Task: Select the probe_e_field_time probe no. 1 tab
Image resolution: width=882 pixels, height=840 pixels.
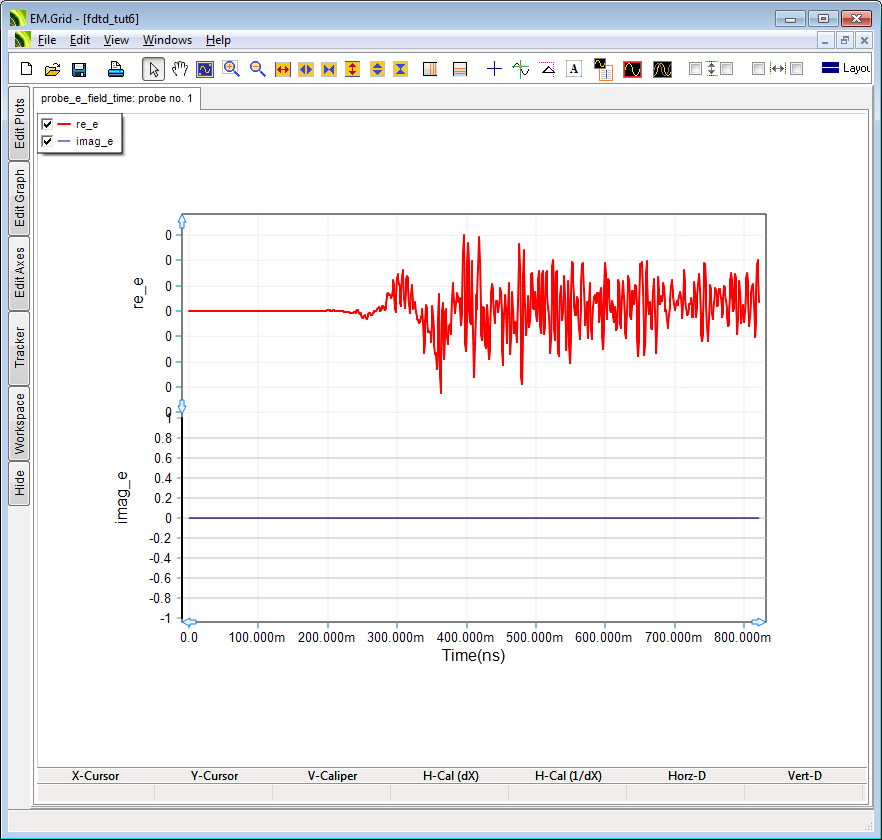Action: 117,99
